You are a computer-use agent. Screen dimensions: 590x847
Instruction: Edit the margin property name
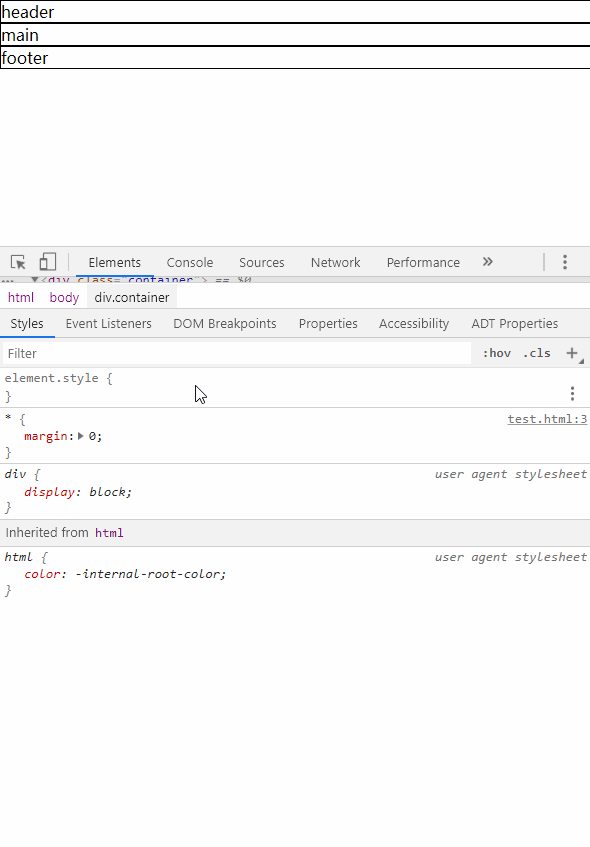pos(45,436)
